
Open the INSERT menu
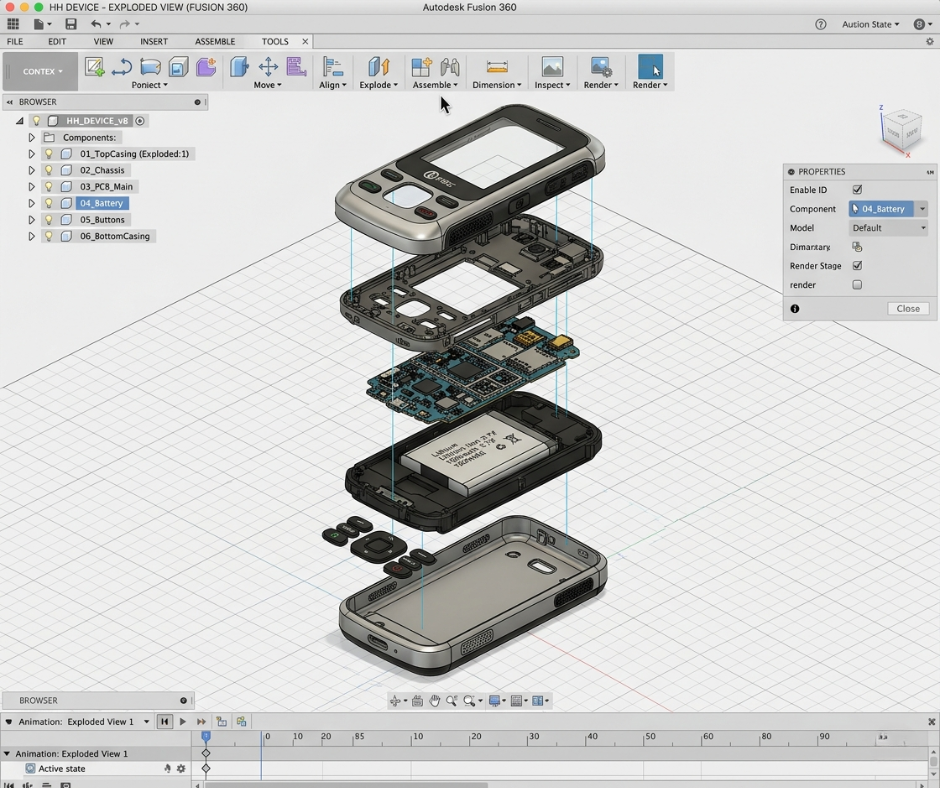click(x=154, y=41)
